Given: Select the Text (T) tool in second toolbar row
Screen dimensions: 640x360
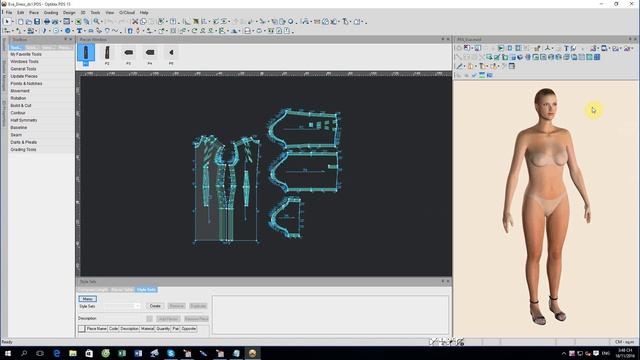Looking at the screenshot, I should [80, 31].
